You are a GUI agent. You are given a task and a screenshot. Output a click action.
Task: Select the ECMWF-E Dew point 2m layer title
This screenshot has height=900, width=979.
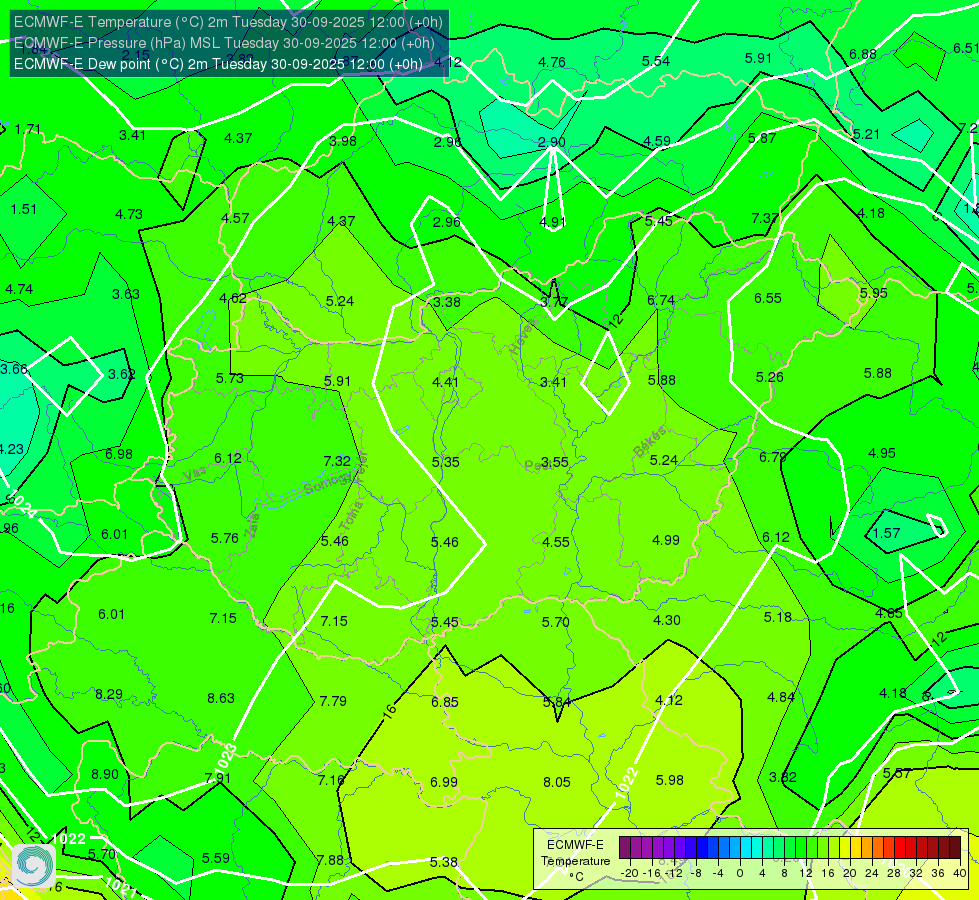pyautogui.click(x=218, y=64)
